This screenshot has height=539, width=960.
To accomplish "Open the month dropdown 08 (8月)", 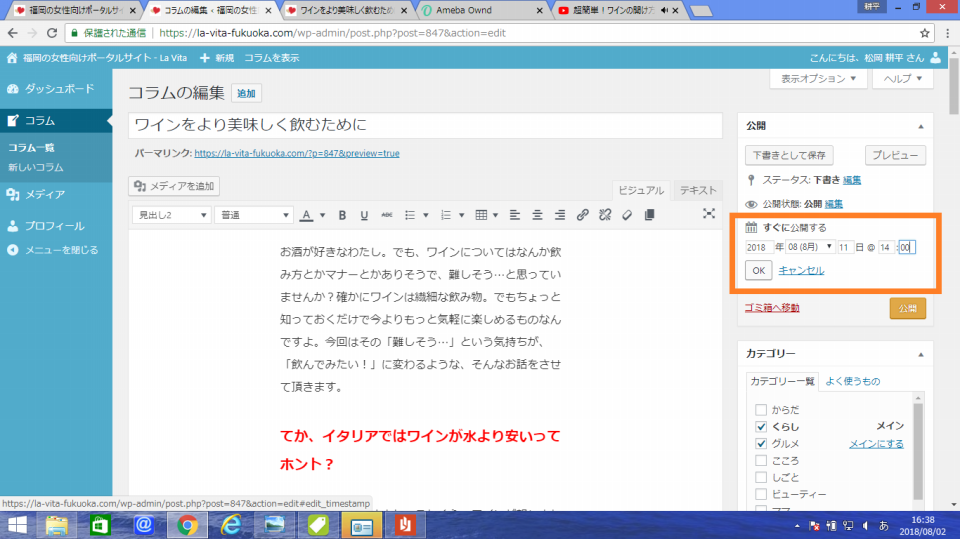I will click(810, 247).
